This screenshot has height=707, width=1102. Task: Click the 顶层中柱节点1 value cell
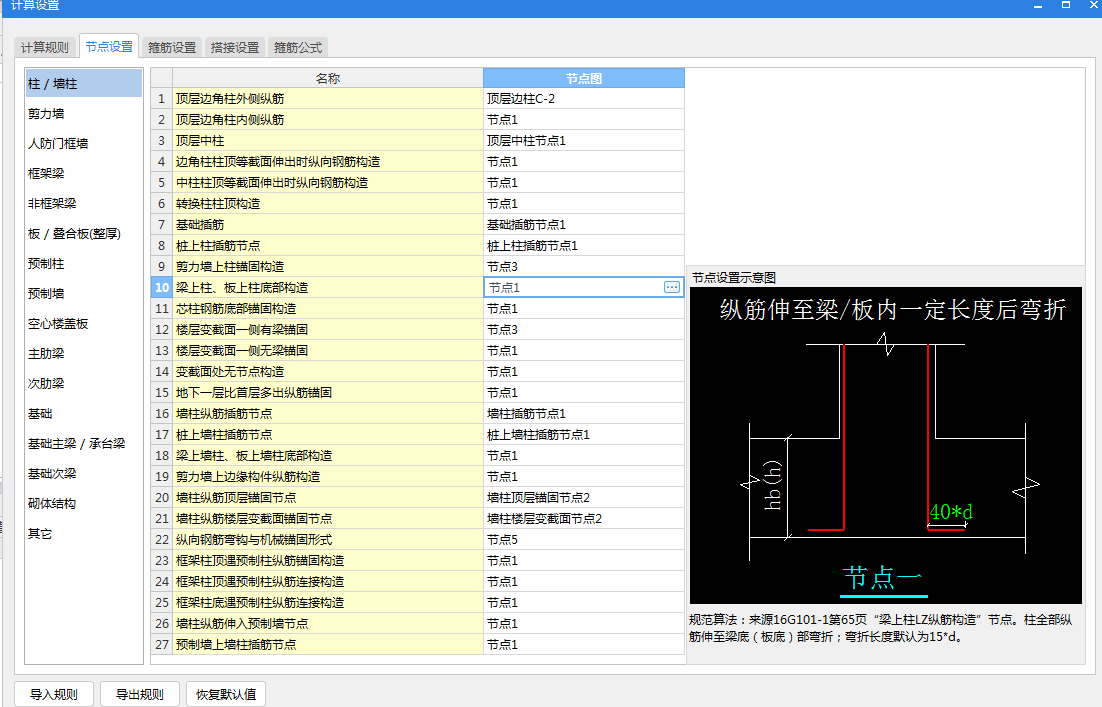click(584, 141)
